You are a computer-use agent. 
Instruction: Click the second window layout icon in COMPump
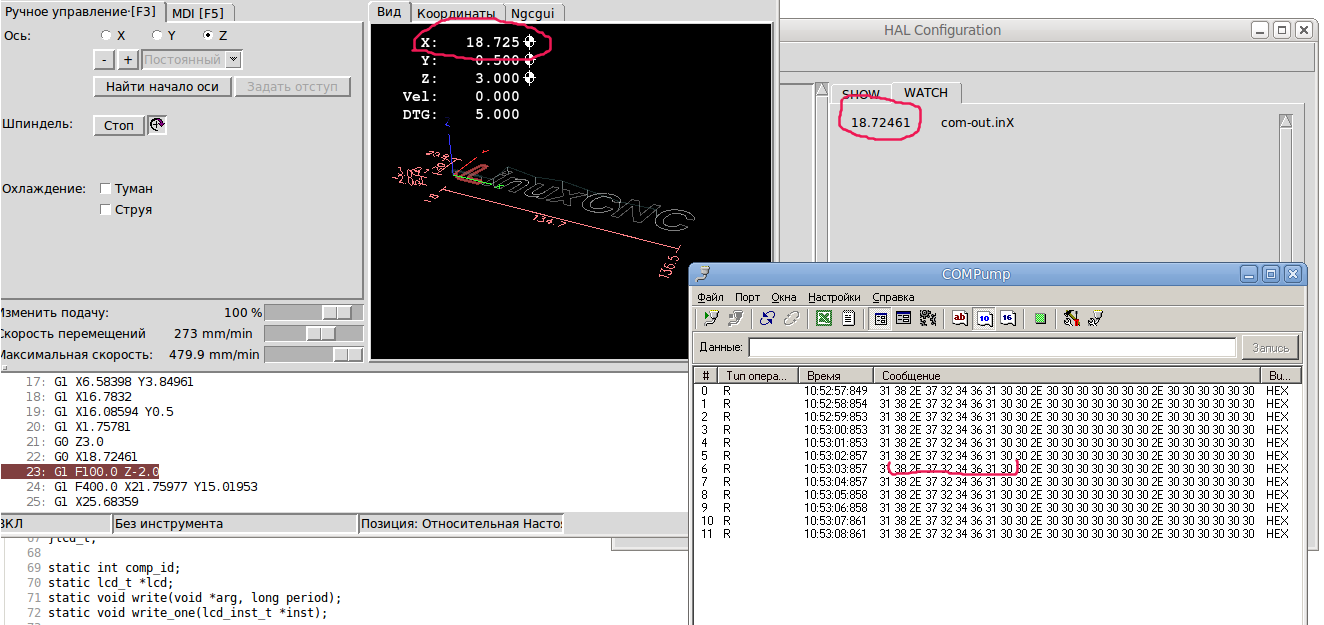pos(903,318)
